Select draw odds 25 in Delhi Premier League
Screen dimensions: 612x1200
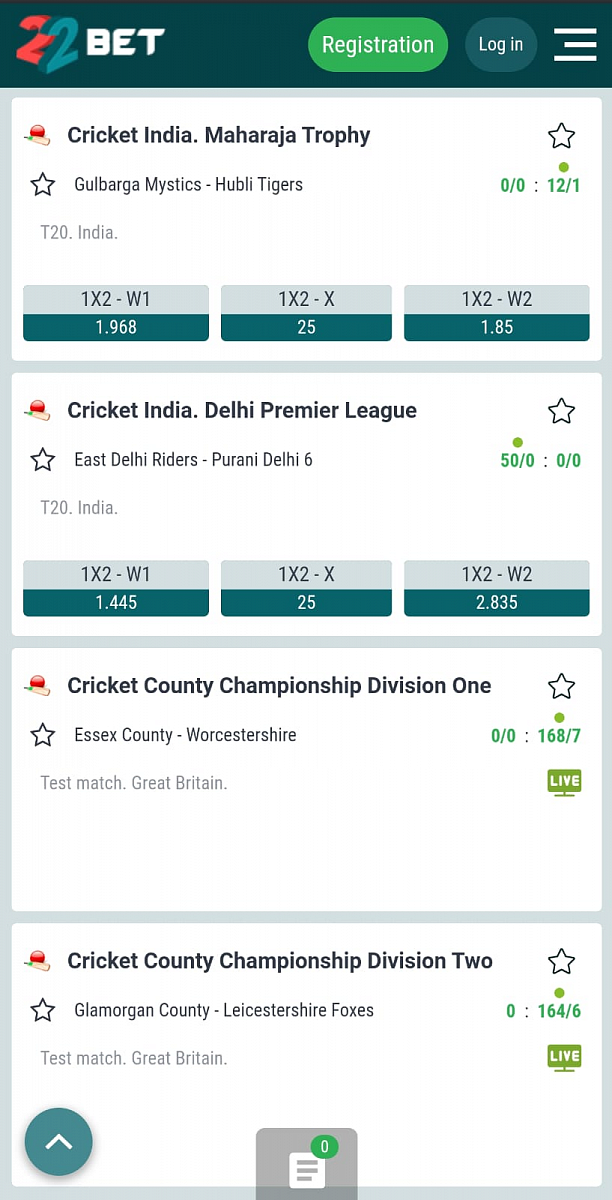tap(306, 602)
